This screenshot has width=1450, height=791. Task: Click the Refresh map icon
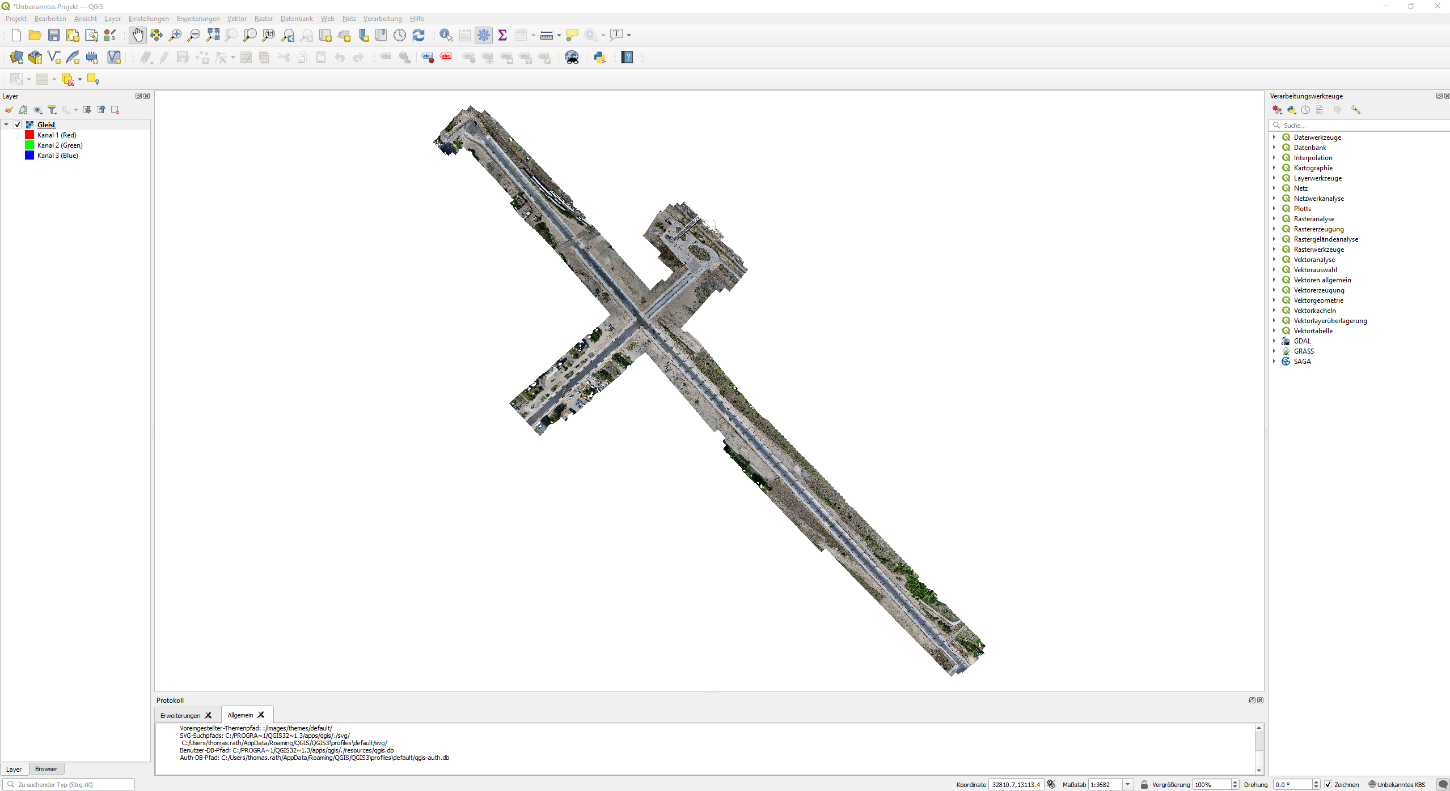(419, 35)
